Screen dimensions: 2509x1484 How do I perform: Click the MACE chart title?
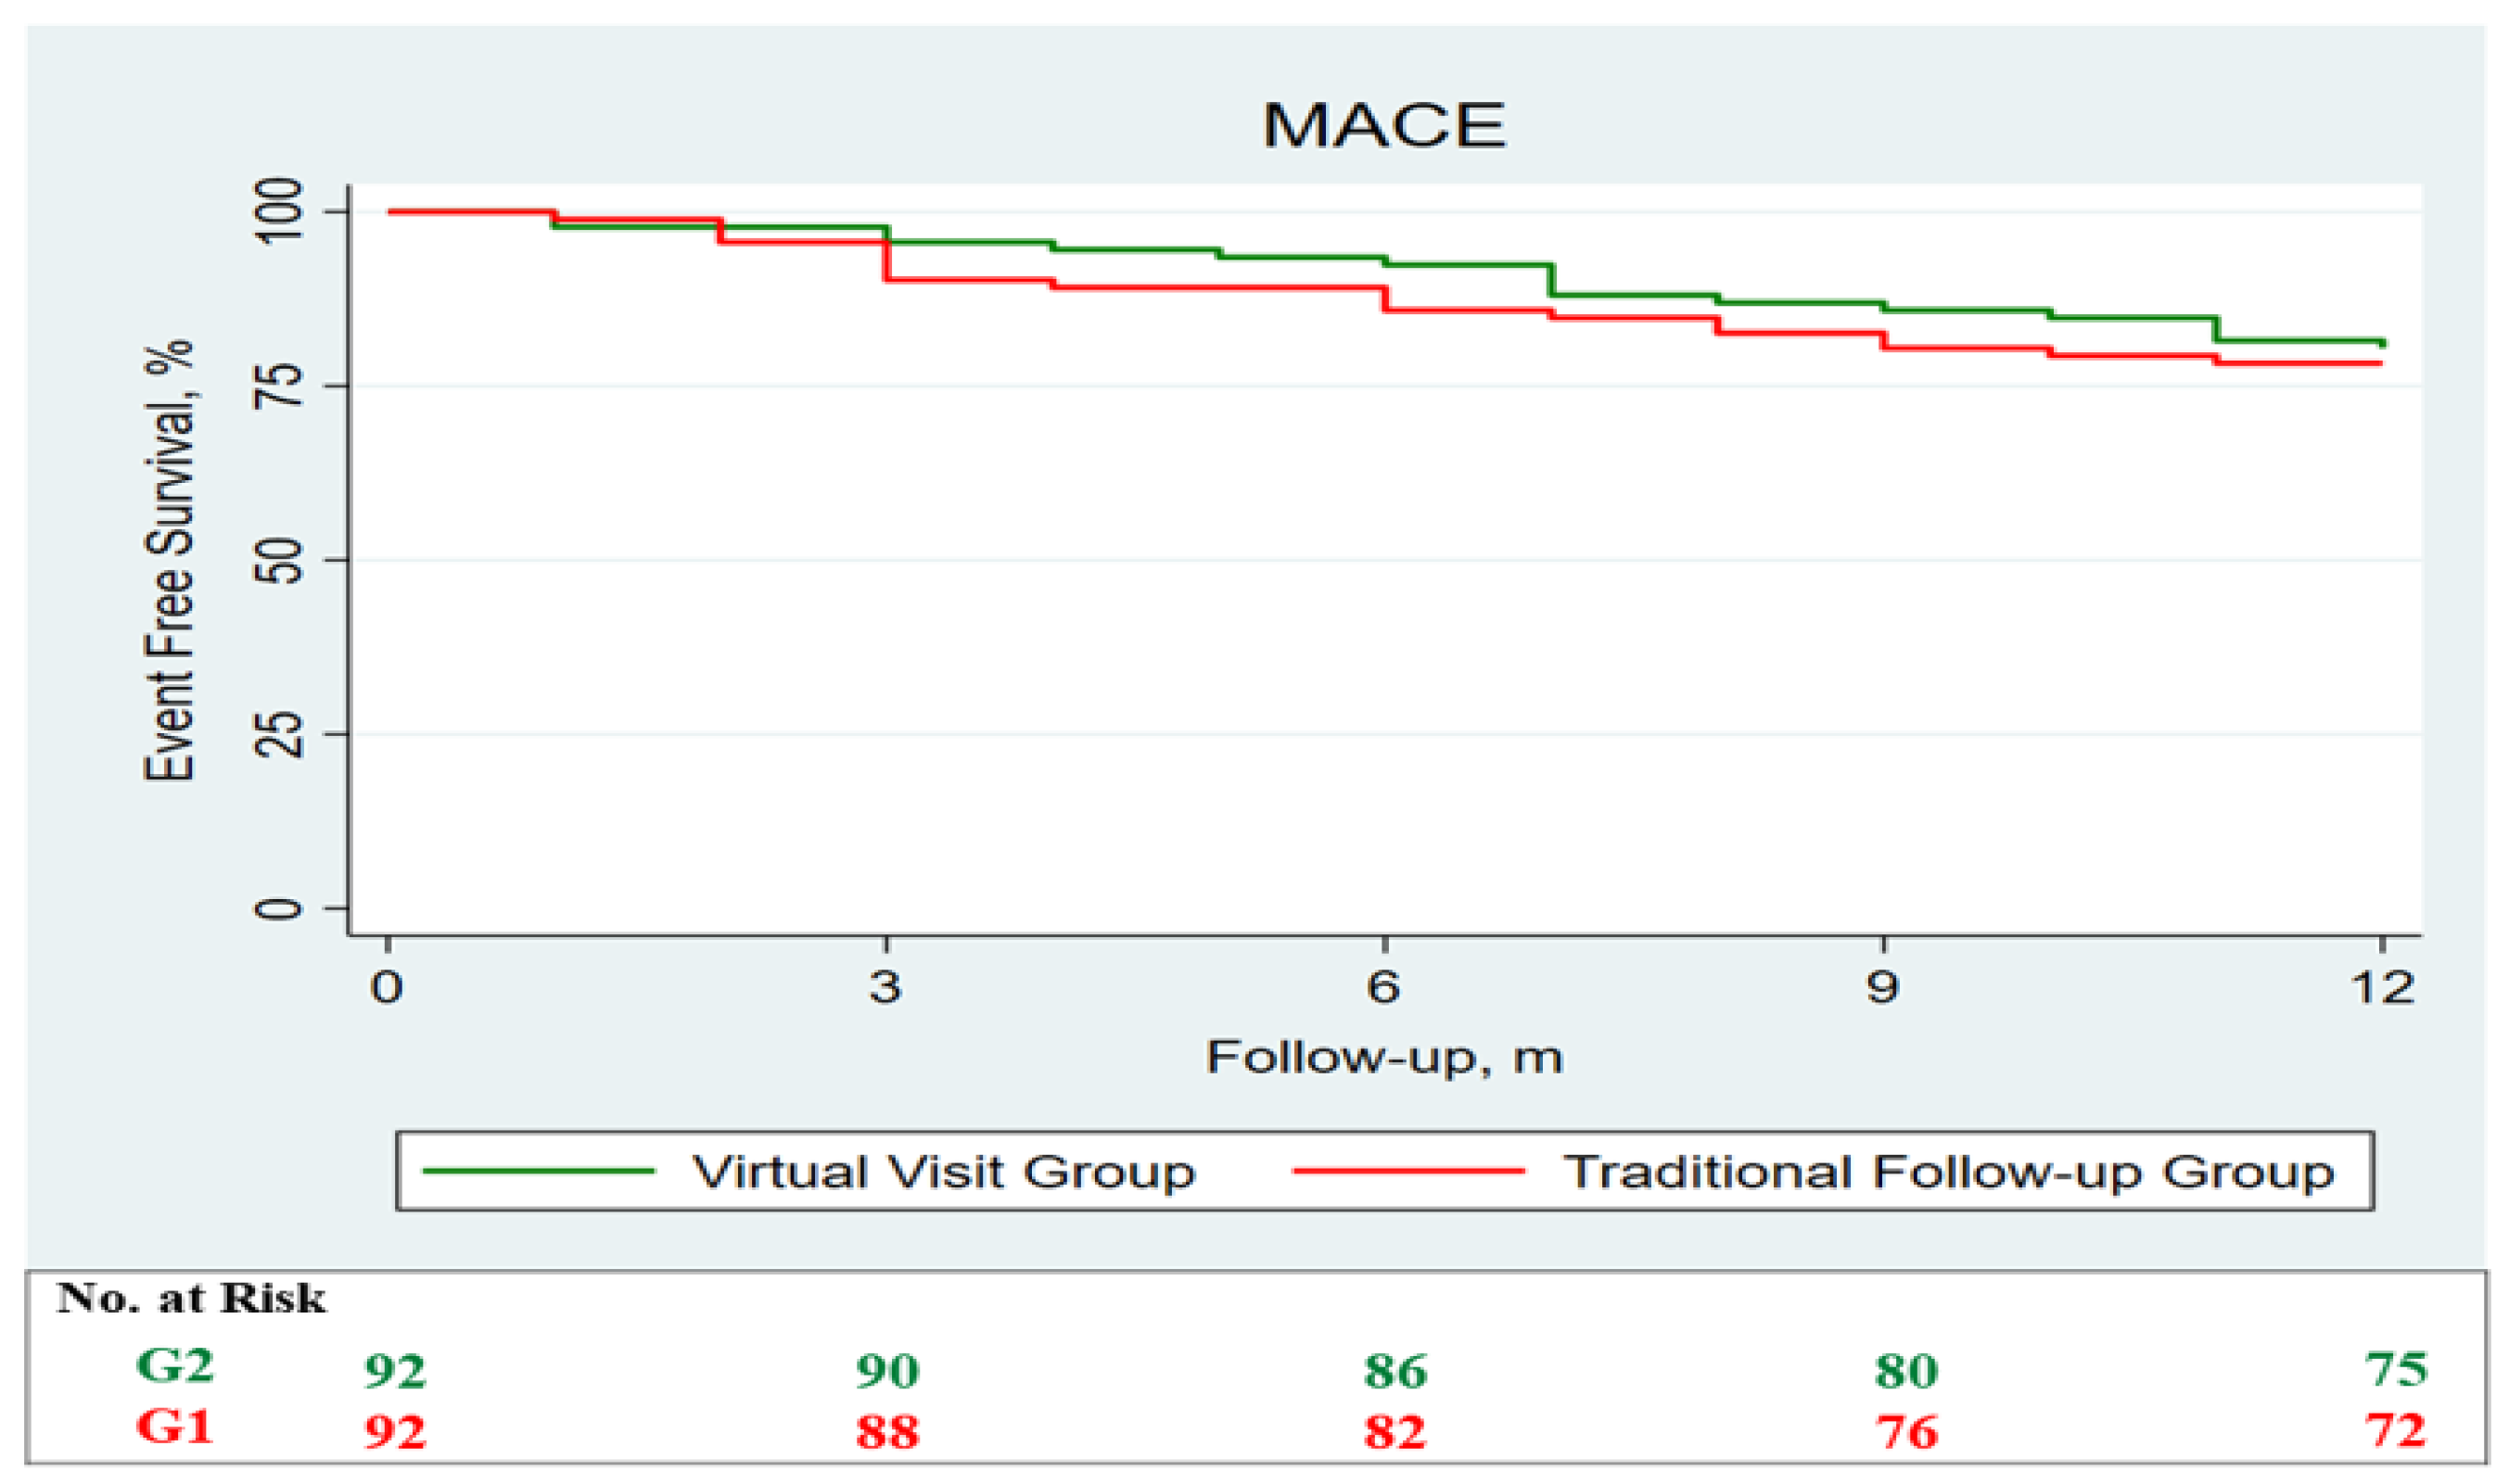pos(1383,126)
